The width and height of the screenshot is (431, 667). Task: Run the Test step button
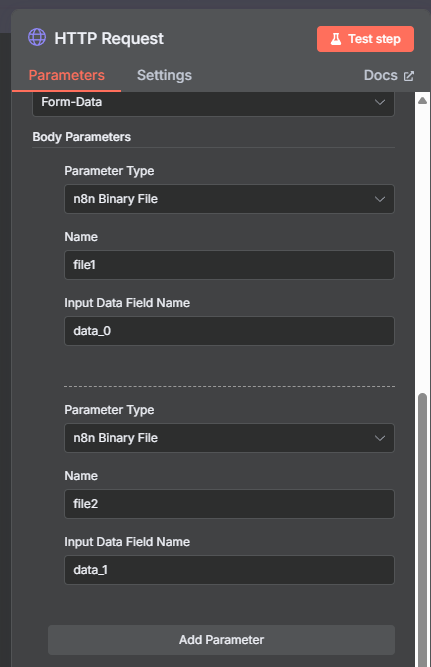tap(365, 39)
